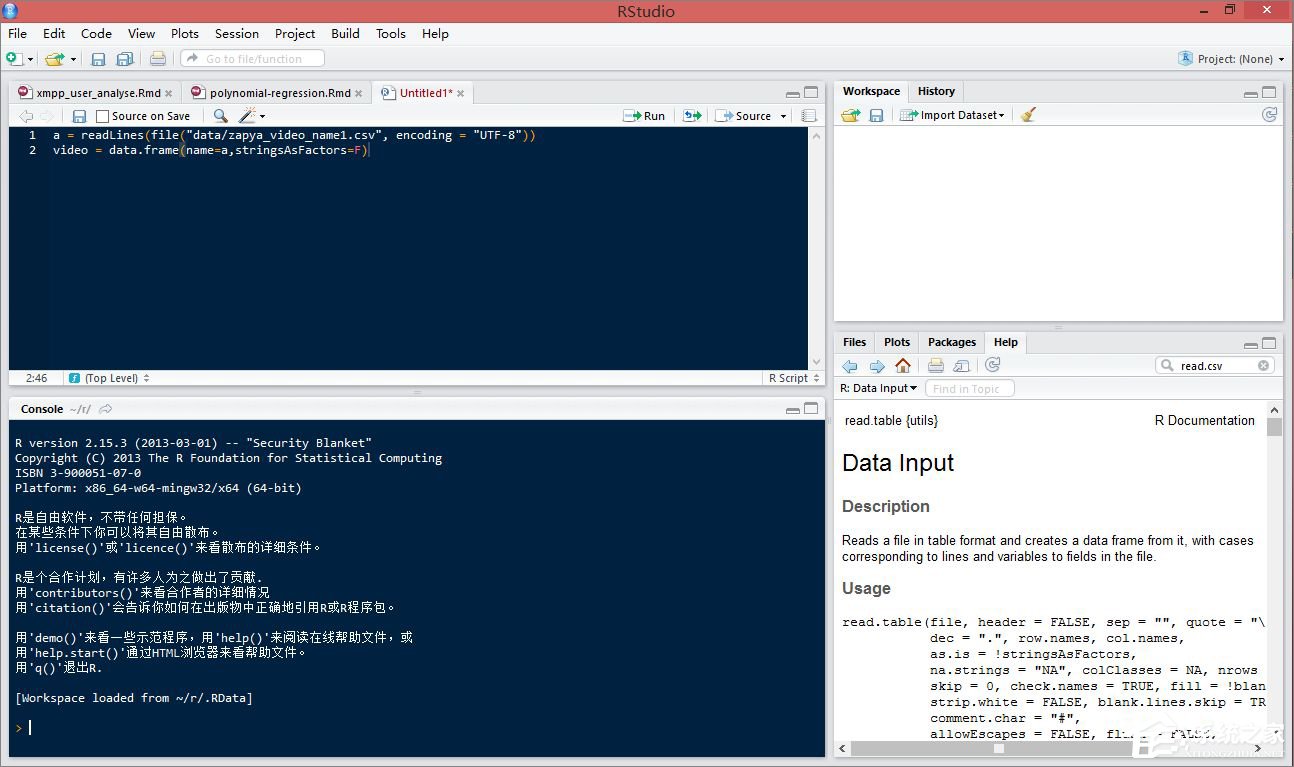This screenshot has width=1294, height=767.
Task: Open the Project: (None) dropdown
Action: coord(1232,59)
